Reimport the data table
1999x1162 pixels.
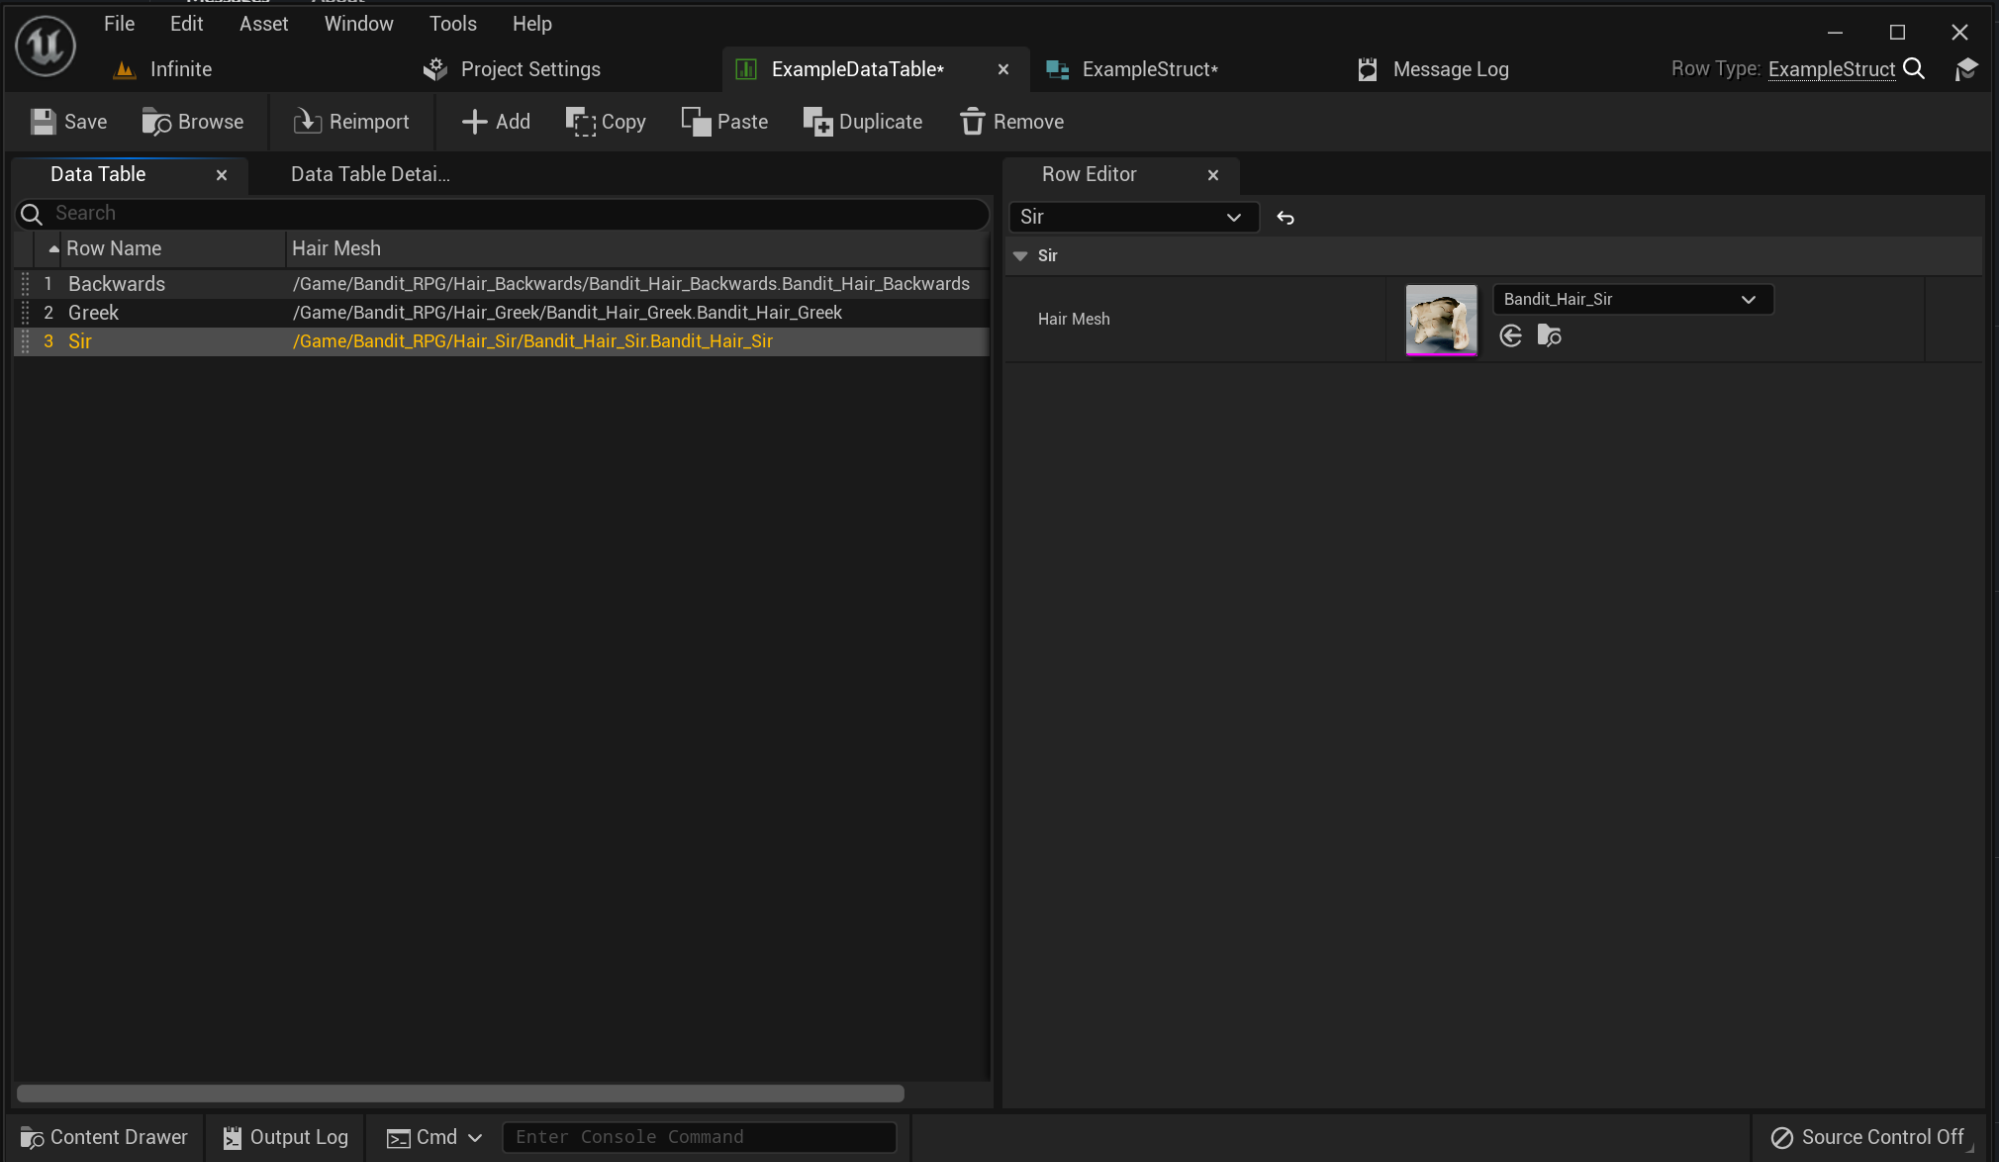pos(351,122)
